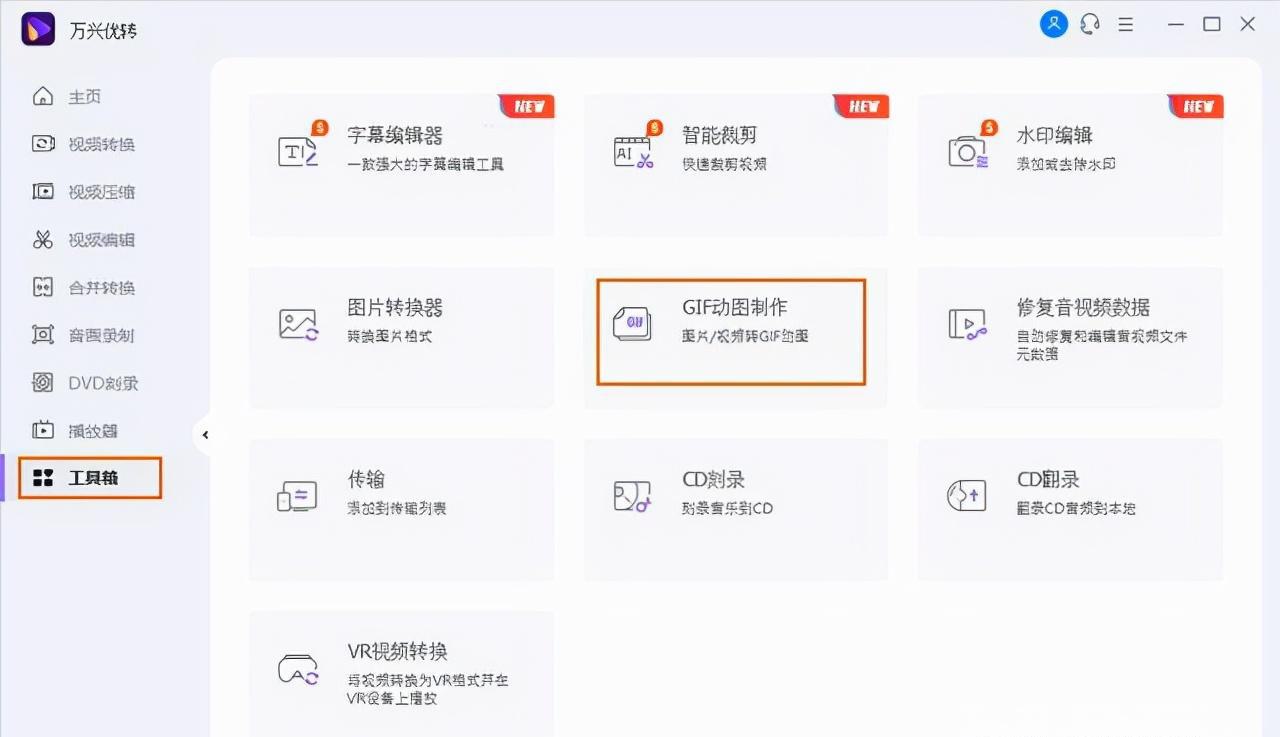
Task: Launch the 字幕编辑器 subtitle editor tool
Action: coord(401,166)
